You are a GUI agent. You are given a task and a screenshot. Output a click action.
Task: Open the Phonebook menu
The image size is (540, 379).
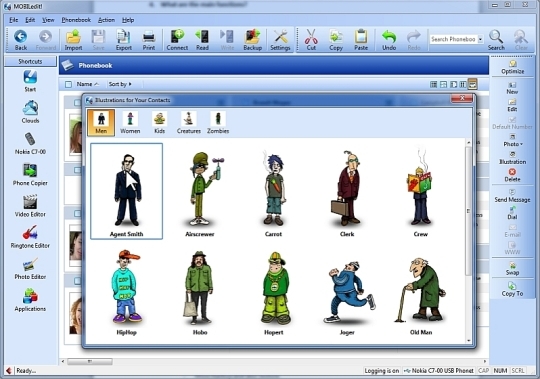click(x=76, y=20)
